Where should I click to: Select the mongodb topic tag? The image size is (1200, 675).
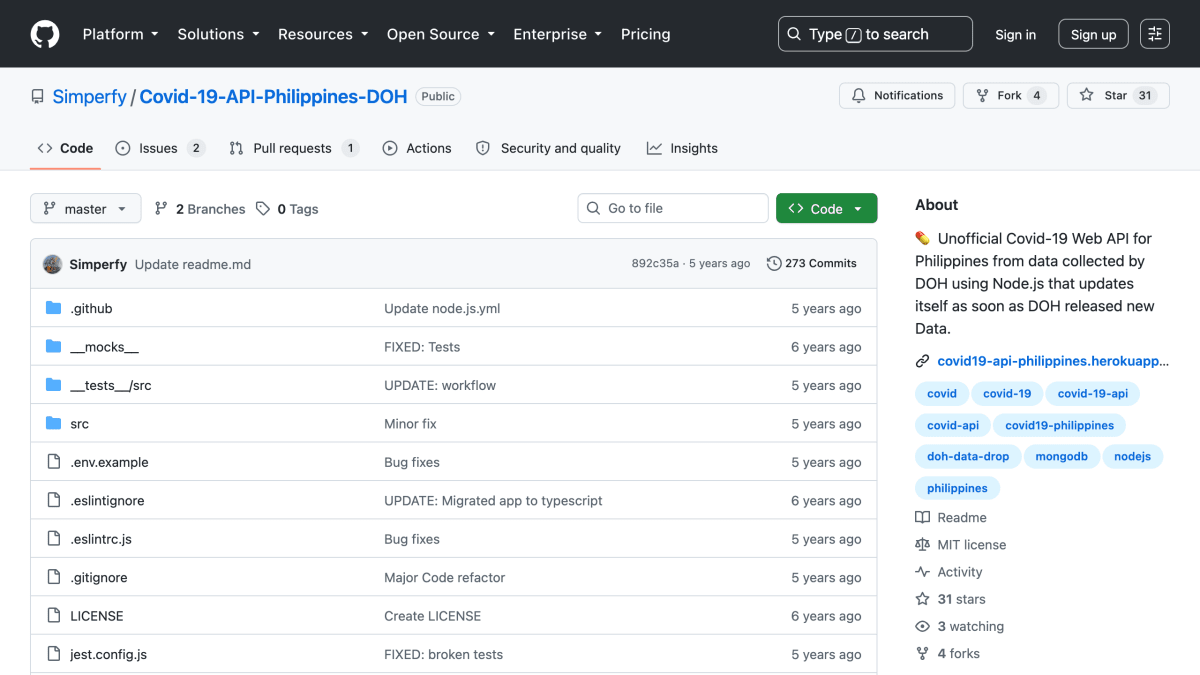pyautogui.click(x=1062, y=457)
